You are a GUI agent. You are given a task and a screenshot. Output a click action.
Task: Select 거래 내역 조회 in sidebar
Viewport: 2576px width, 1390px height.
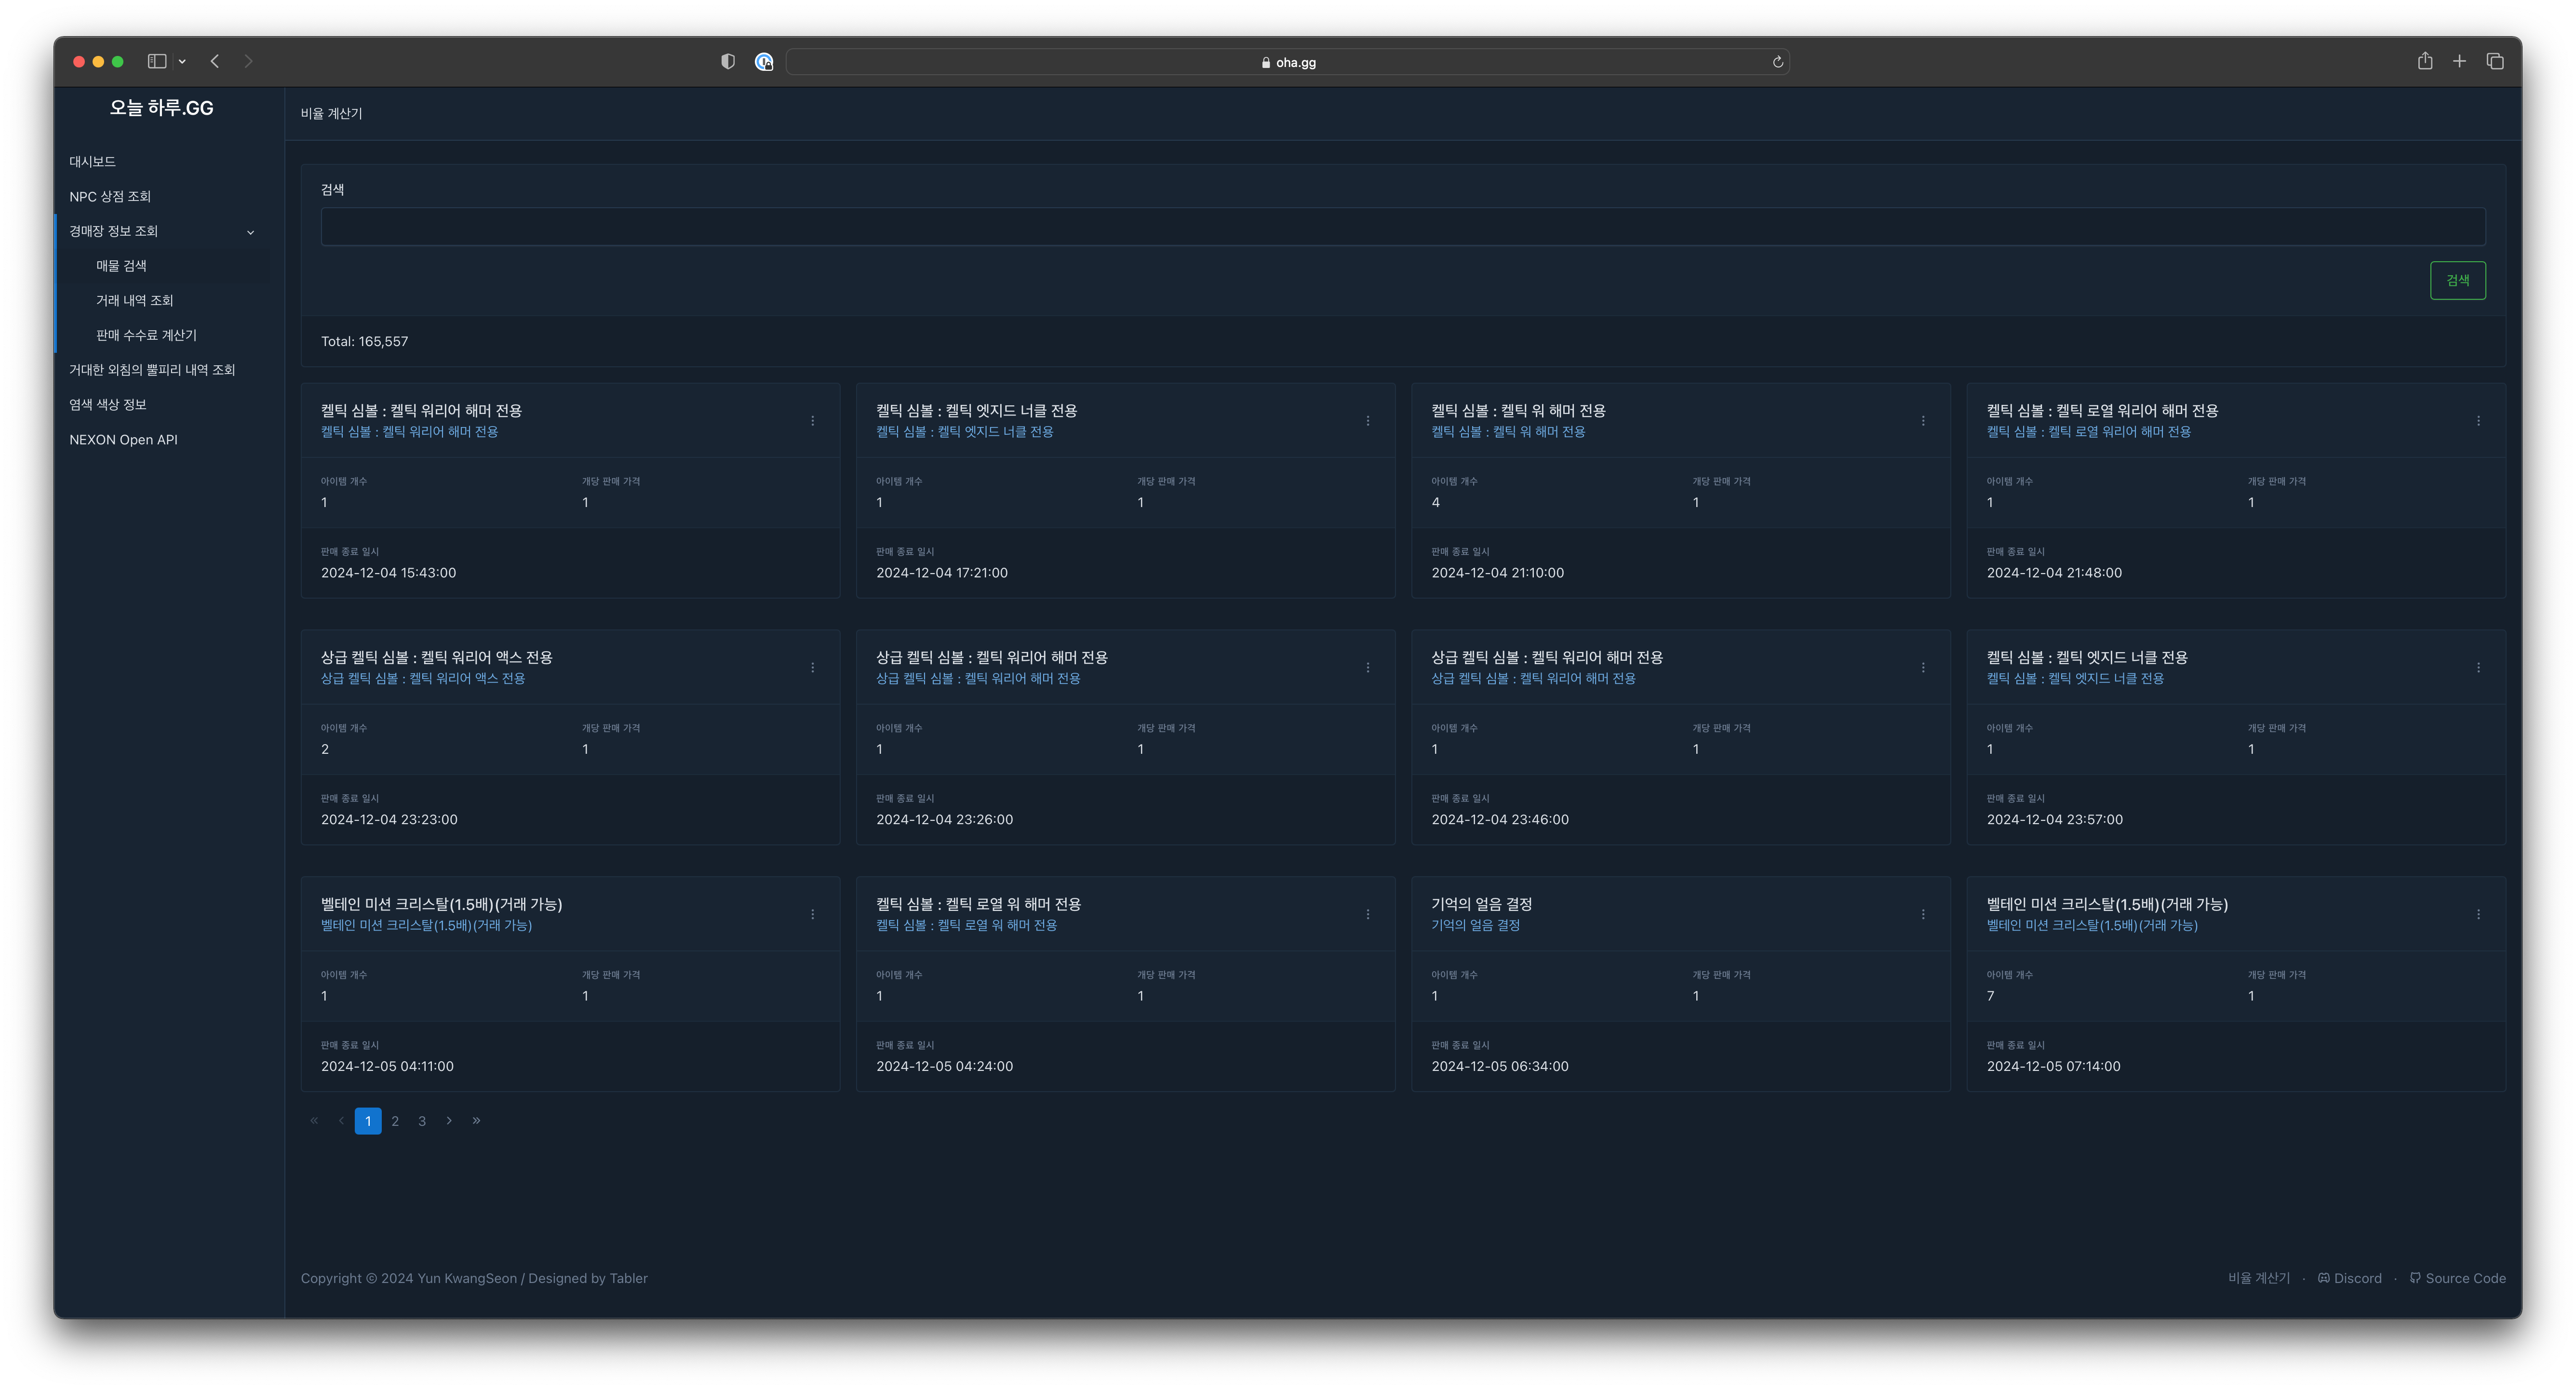click(x=134, y=300)
